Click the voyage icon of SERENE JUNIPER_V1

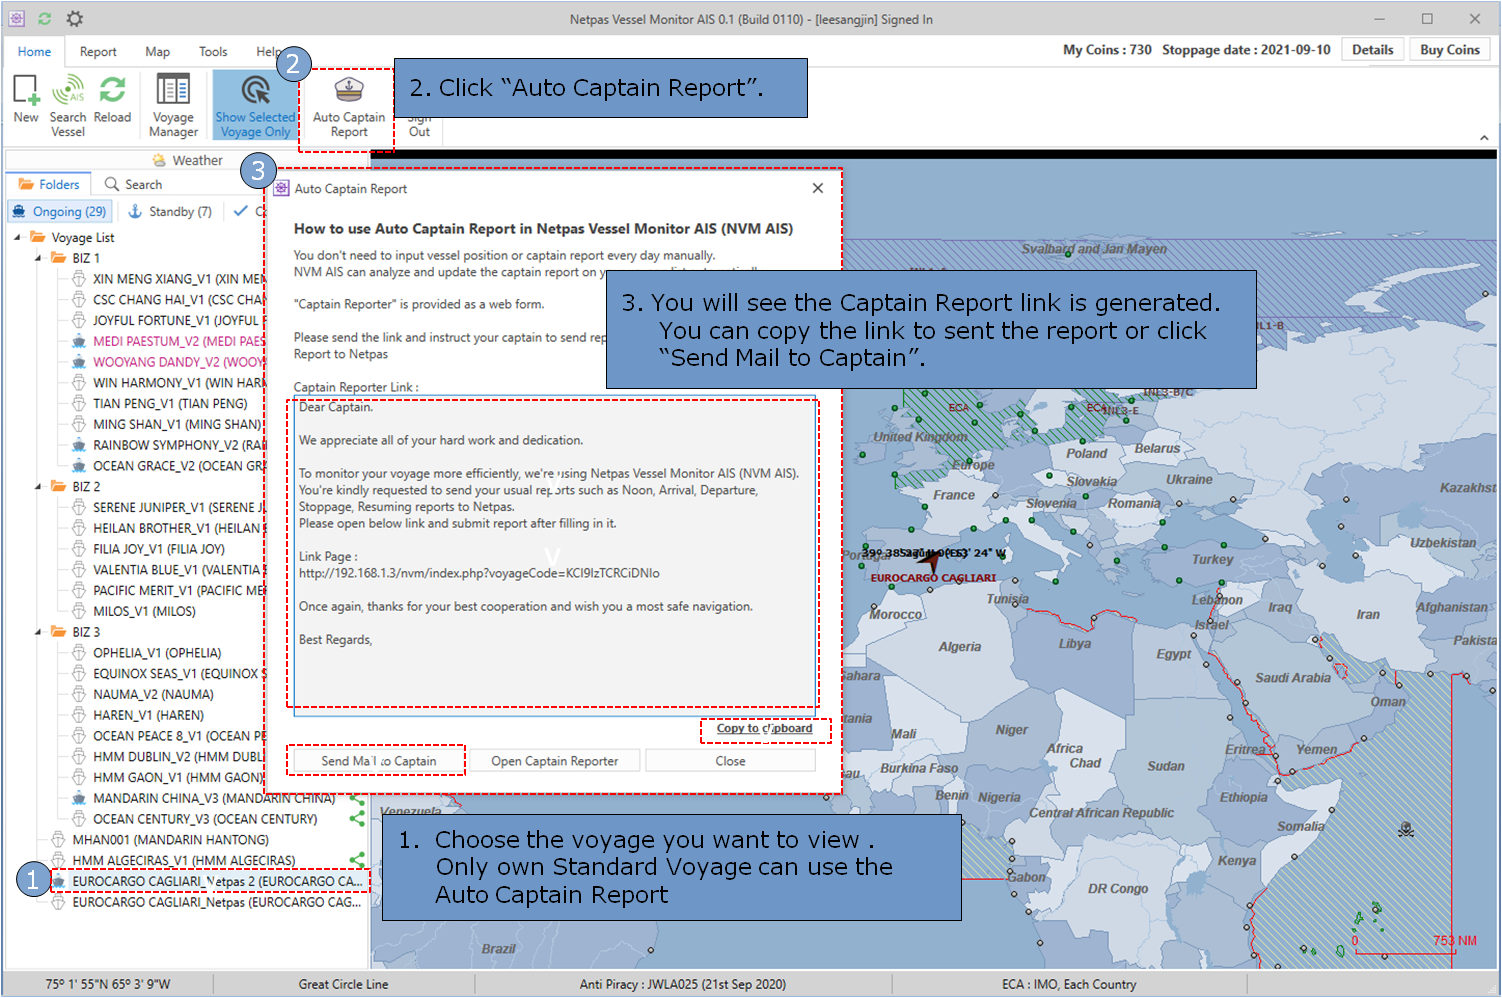78,507
